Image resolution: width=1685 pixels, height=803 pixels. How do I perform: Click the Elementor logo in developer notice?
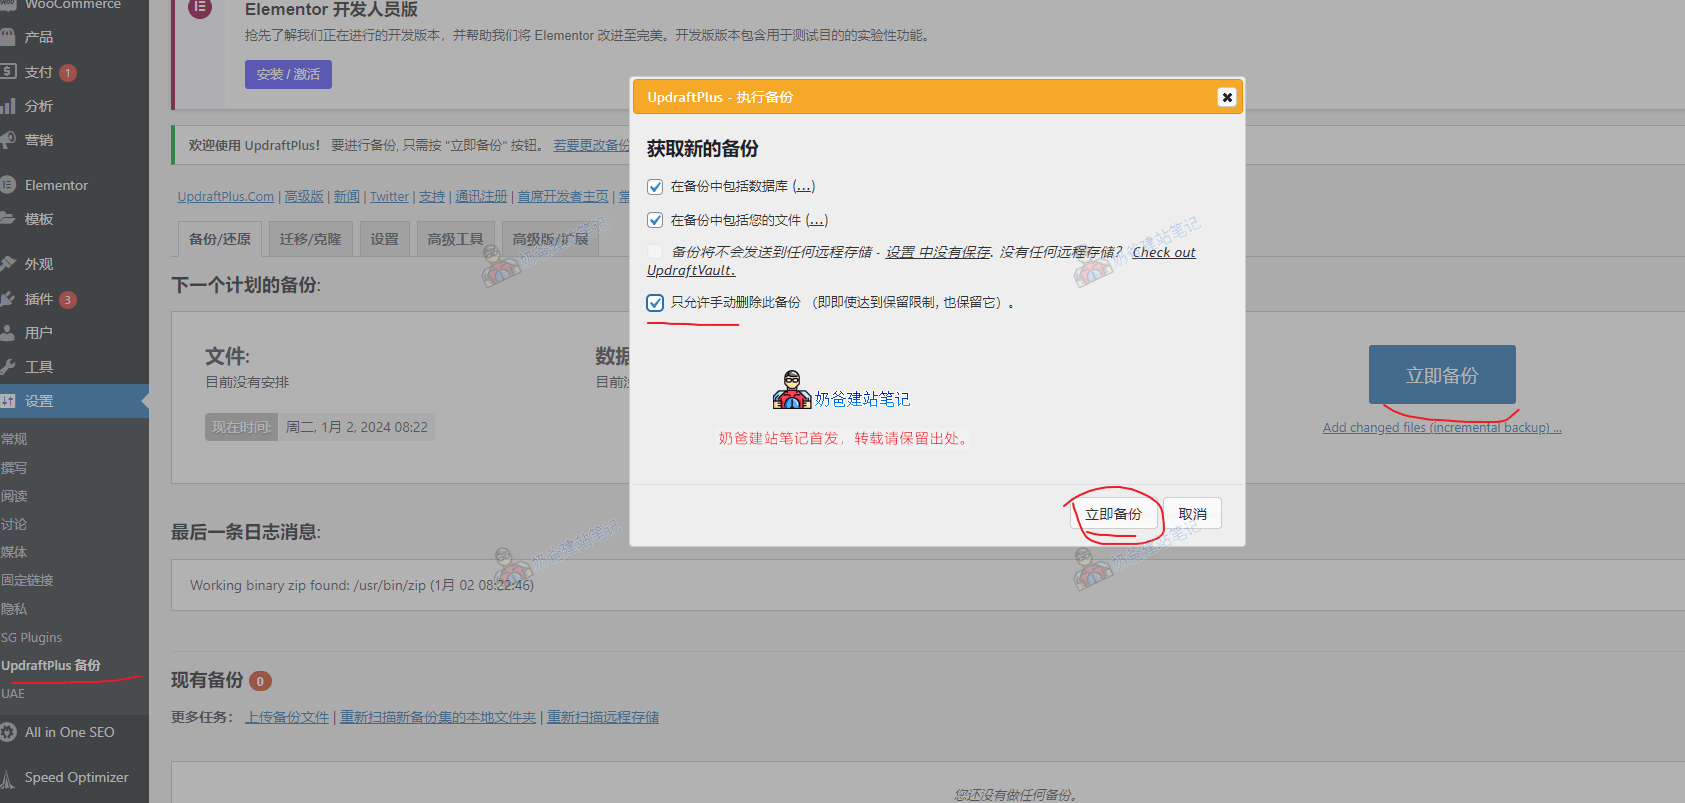tap(200, 8)
